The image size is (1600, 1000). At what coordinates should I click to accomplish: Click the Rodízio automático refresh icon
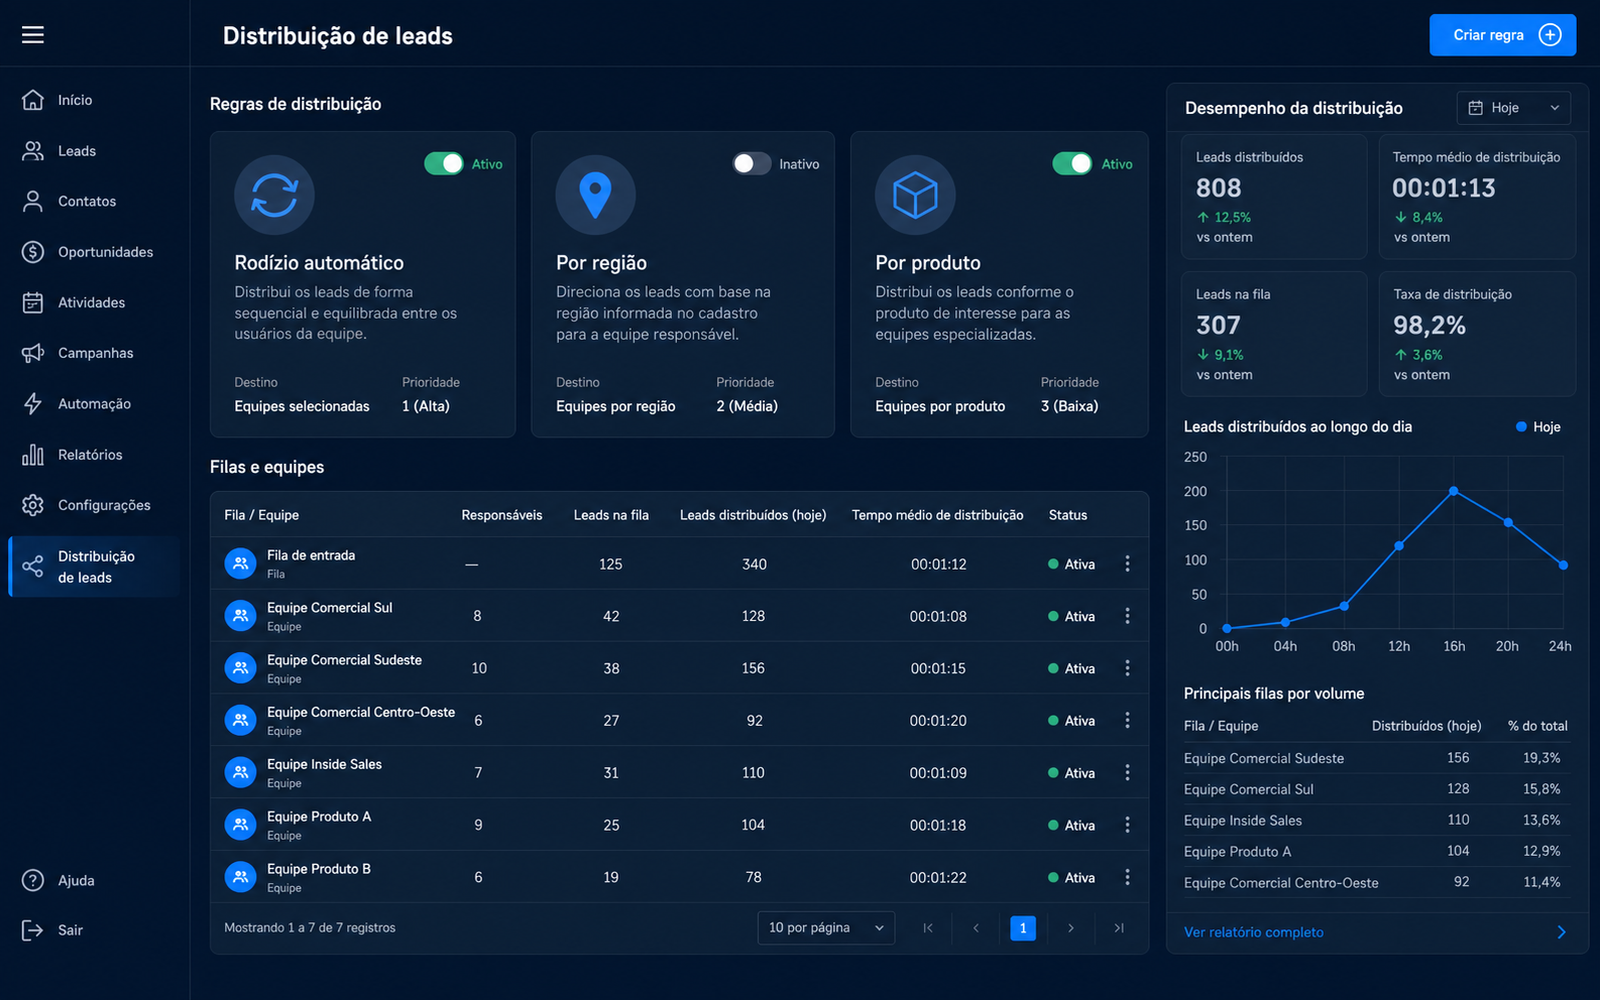click(x=274, y=195)
